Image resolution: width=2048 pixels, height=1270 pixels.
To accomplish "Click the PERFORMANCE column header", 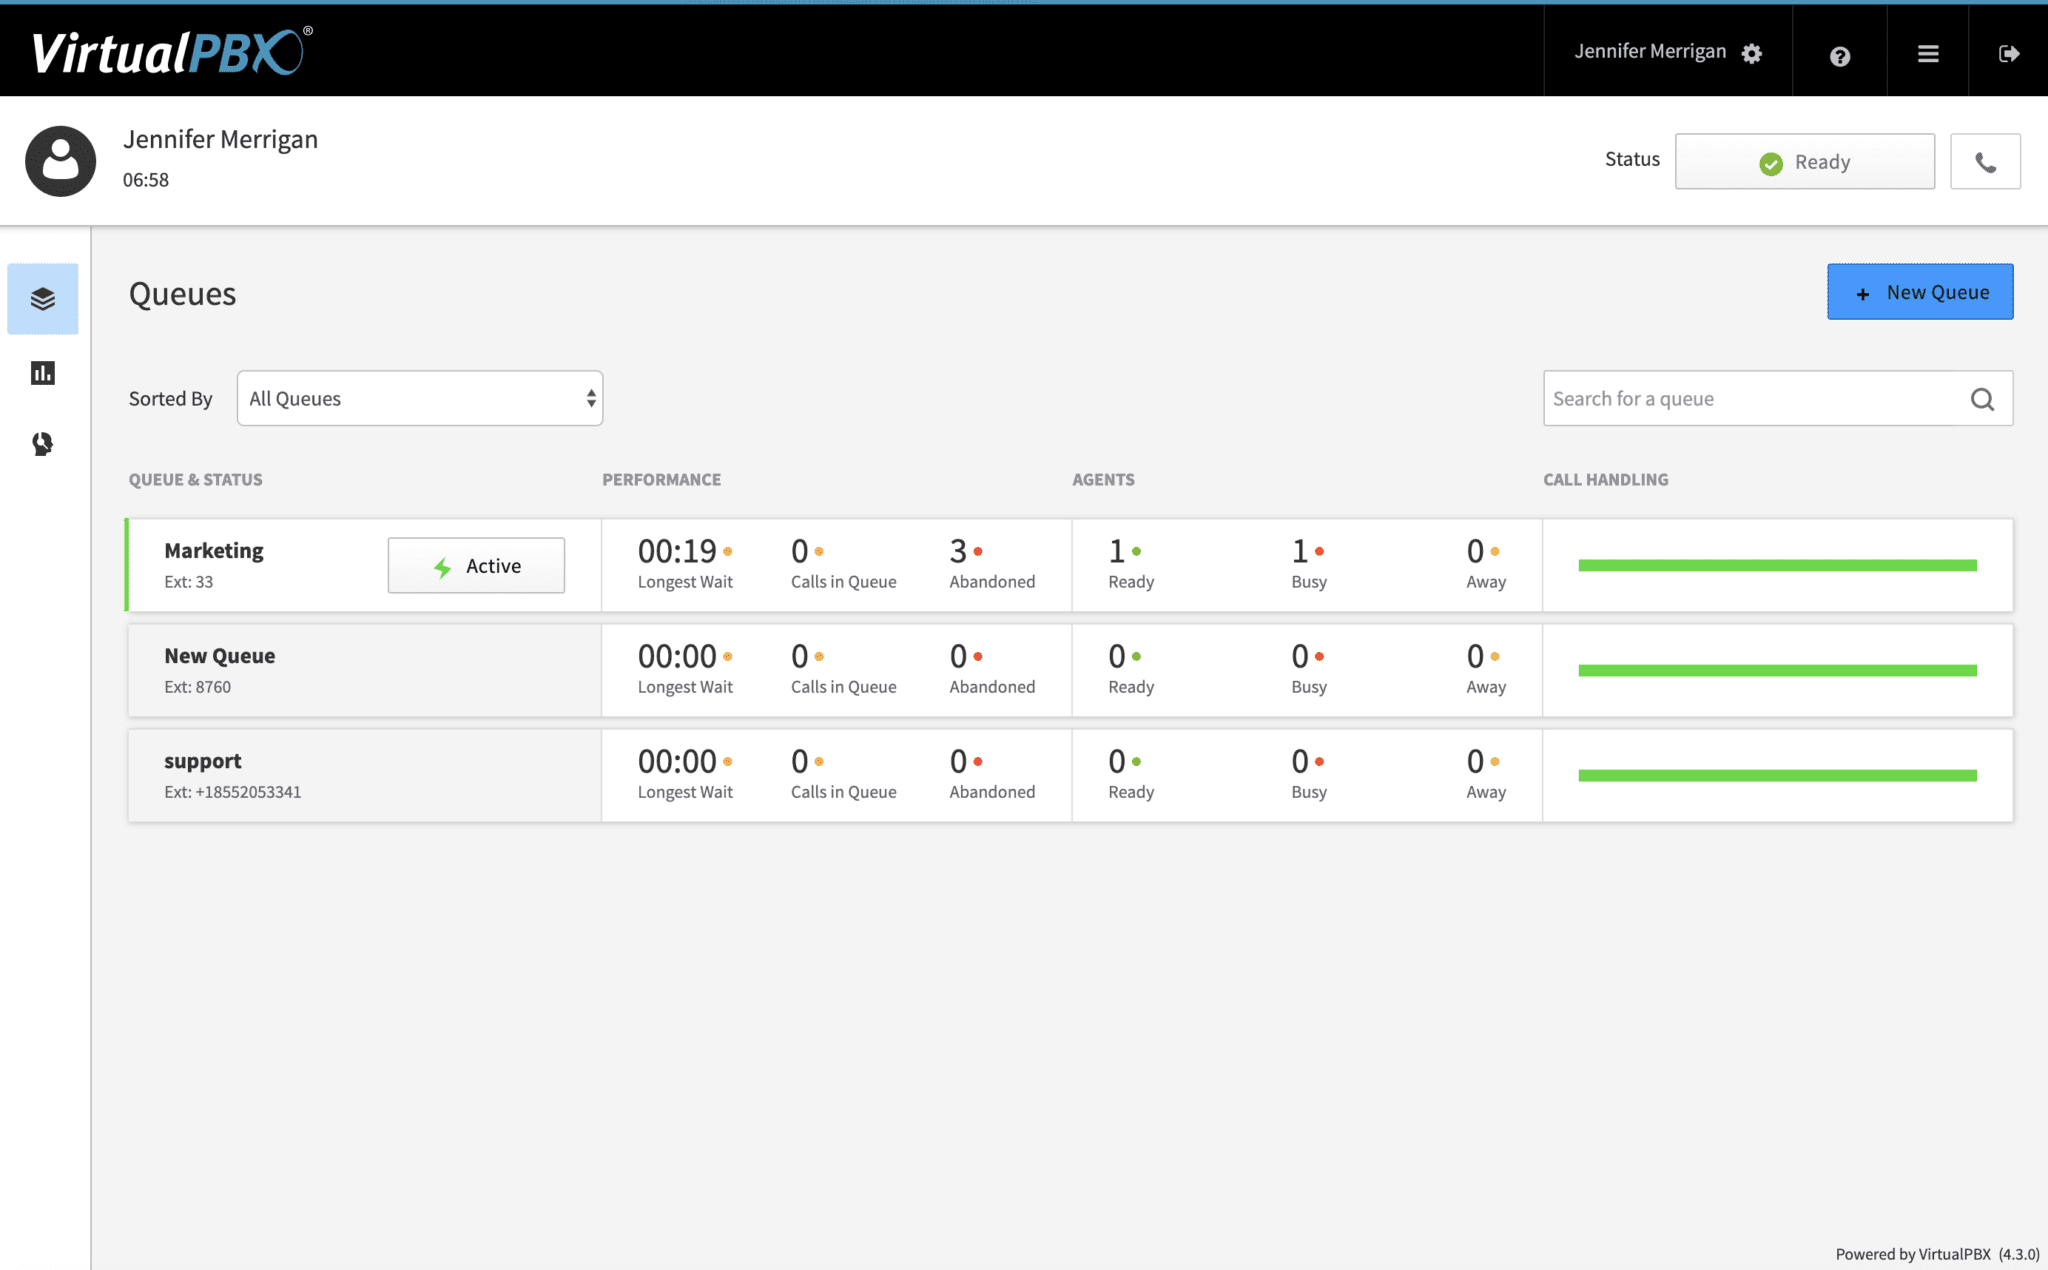I will [x=661, y=480].
